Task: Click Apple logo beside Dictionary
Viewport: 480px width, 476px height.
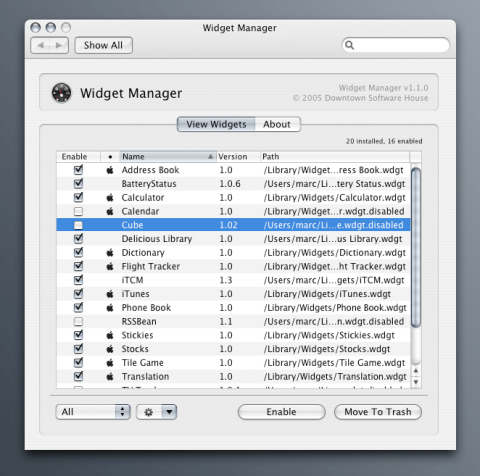Action: click(x=110, y=253)
